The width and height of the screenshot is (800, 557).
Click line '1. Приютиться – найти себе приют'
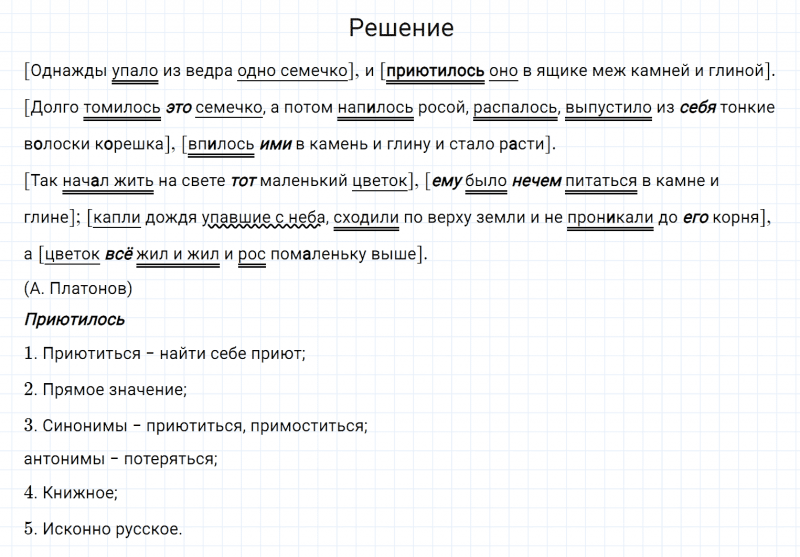(165, 353)
